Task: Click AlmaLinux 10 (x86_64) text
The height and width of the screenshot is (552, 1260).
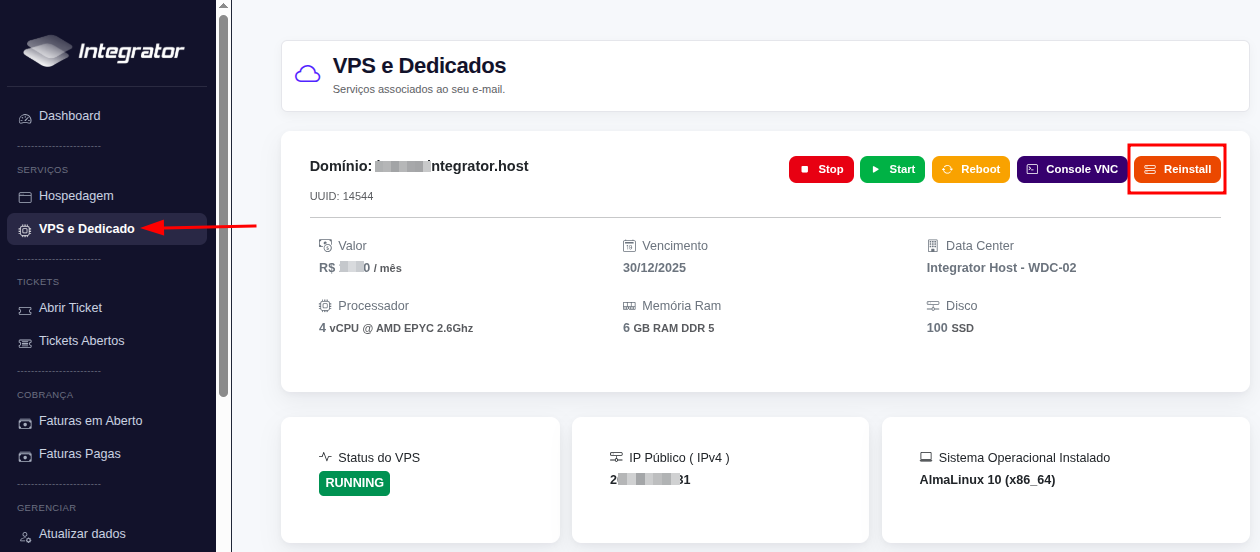Action: pyautogui.click(x=987, y=480)
